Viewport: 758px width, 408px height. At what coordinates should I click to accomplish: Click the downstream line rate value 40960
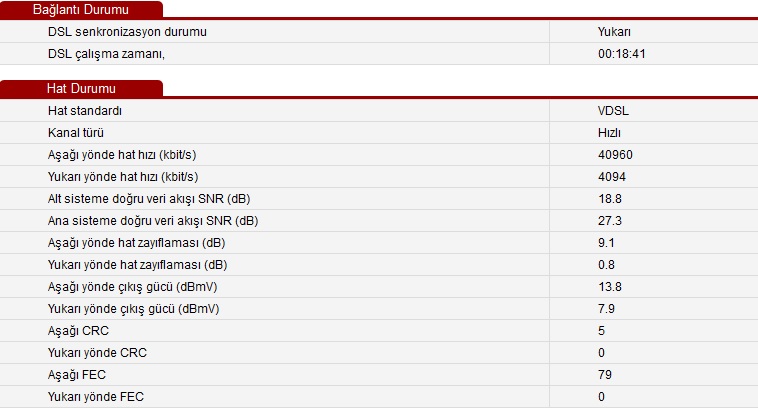point(615,155)
